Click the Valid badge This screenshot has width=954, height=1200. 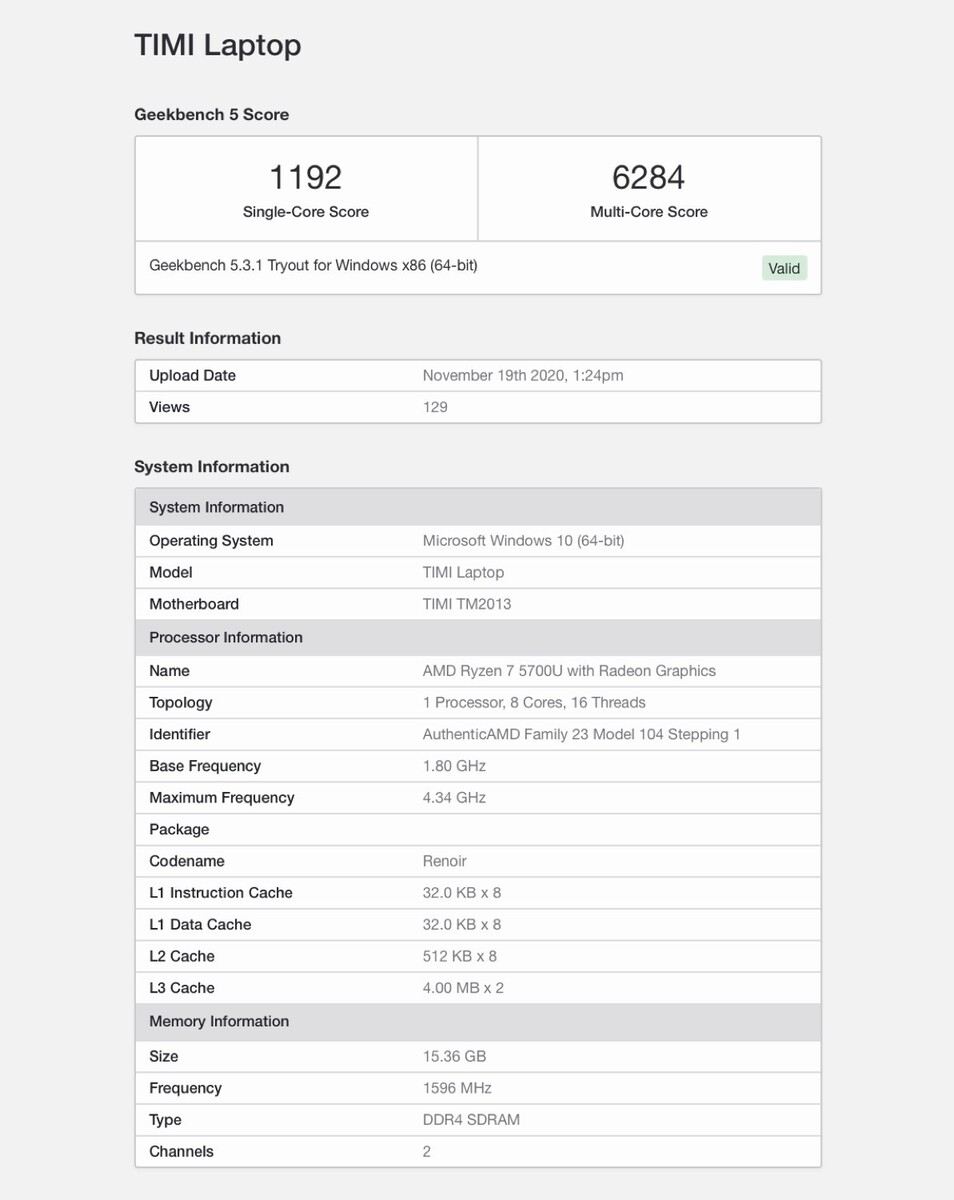coord(784,268)
